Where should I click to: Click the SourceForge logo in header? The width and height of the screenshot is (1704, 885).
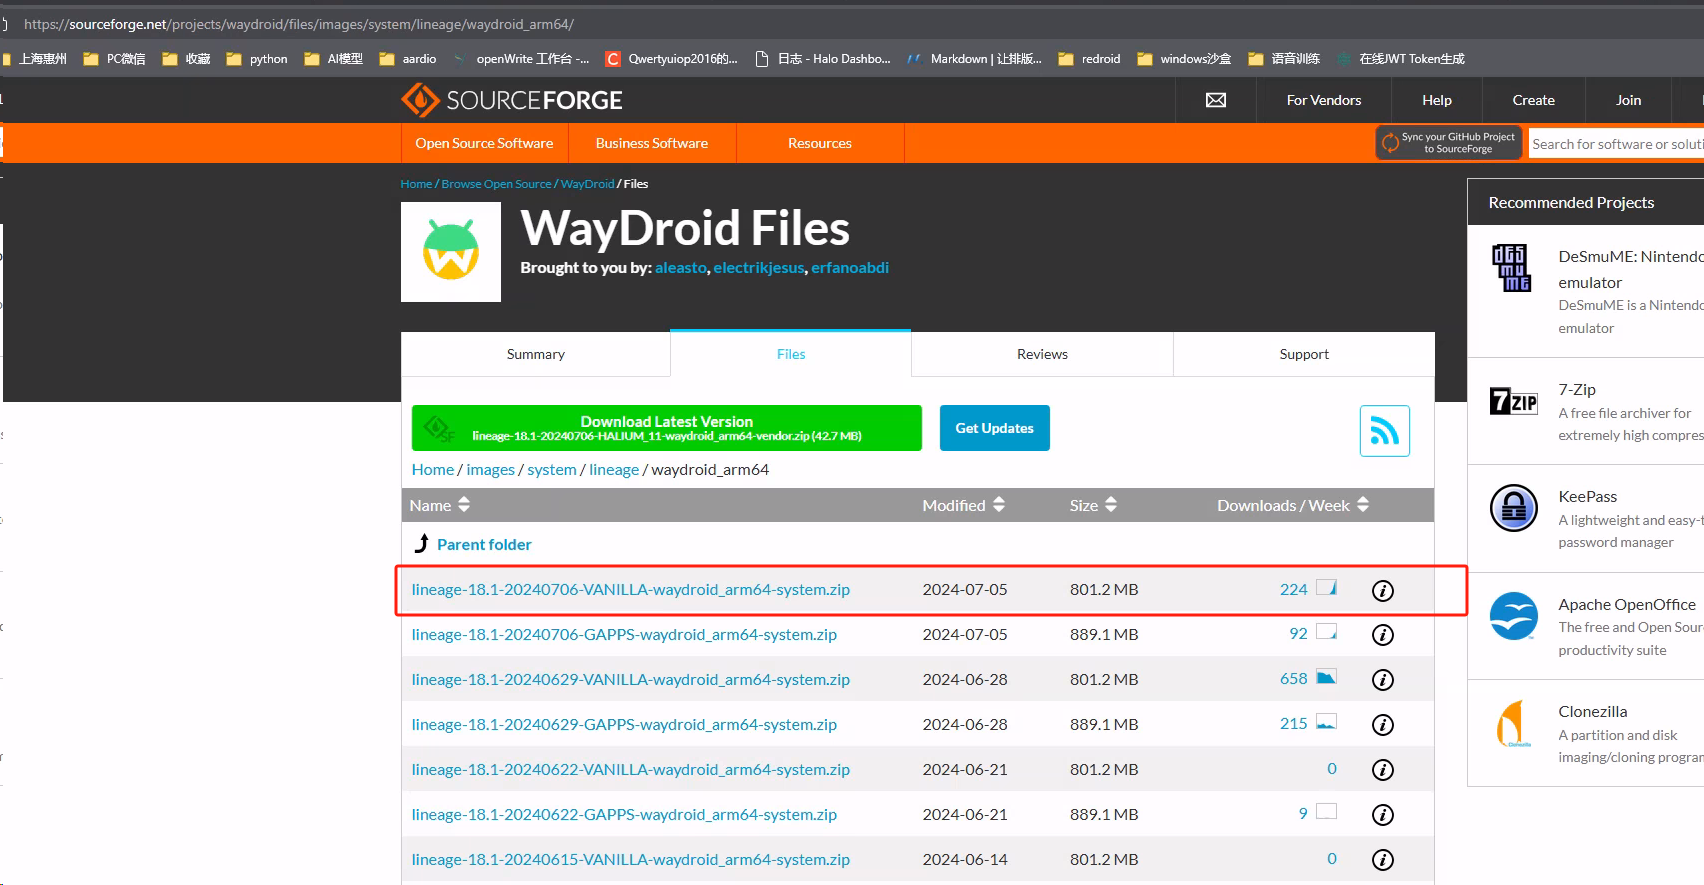tap(511, 100)
